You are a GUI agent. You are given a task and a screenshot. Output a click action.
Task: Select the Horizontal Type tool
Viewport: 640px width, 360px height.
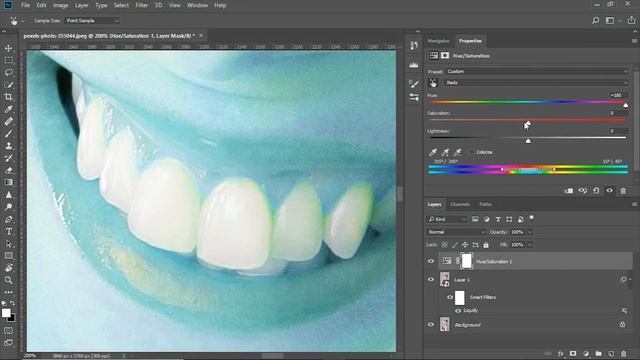pyautogui.click(x=9, y=231)
